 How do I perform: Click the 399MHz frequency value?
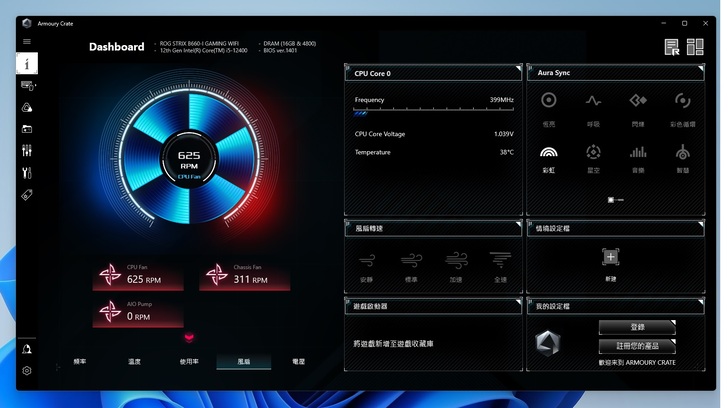click(501, 100)
